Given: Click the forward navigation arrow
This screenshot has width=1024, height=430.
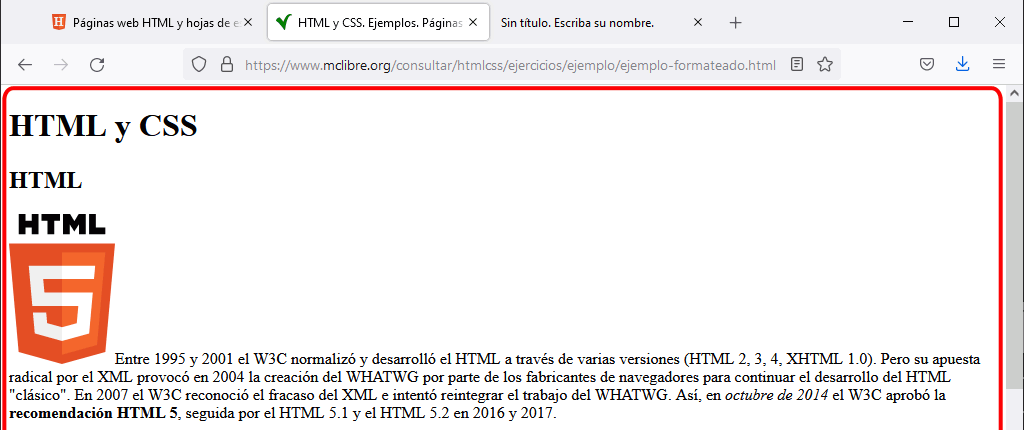Looking at the screenshot, I should tap(61, 64).
